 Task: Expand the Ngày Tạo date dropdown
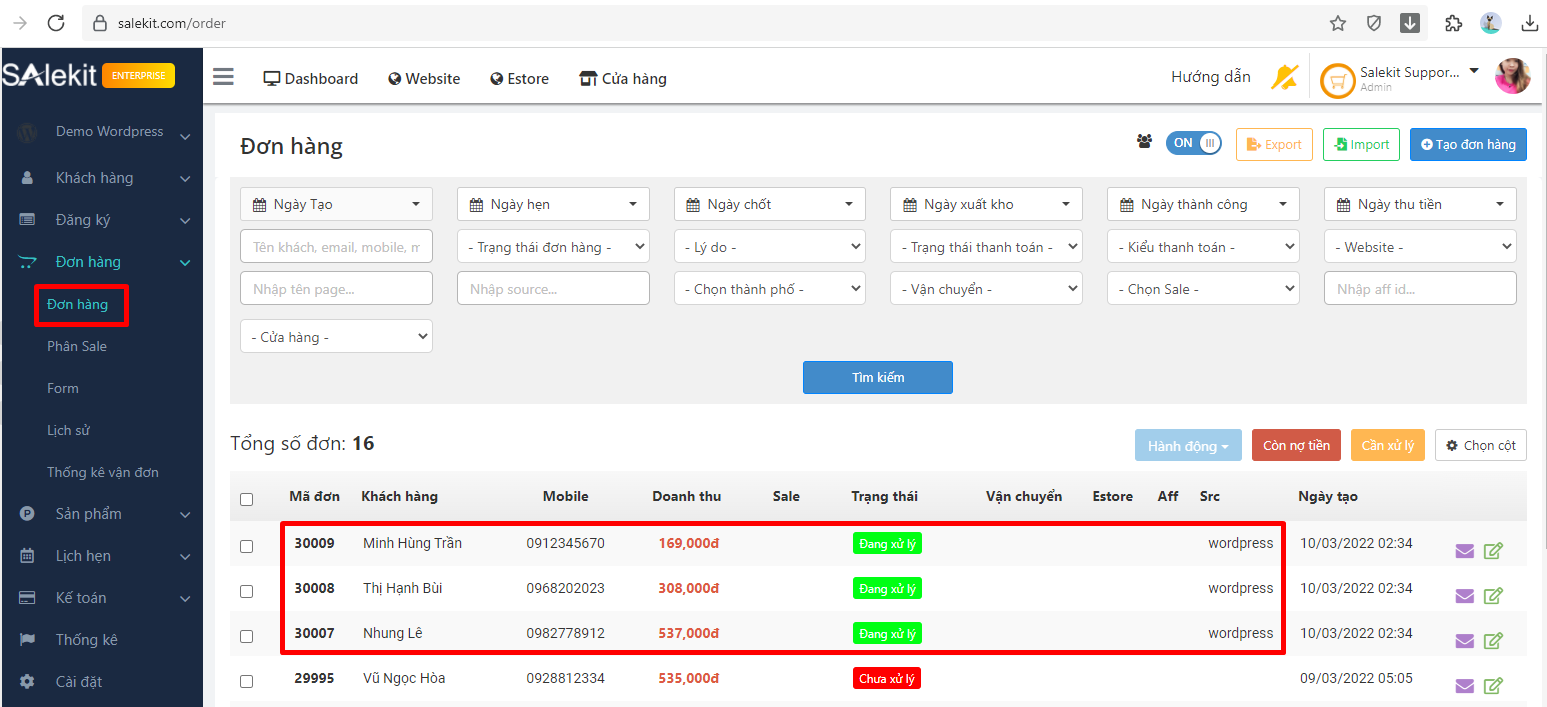336,204
